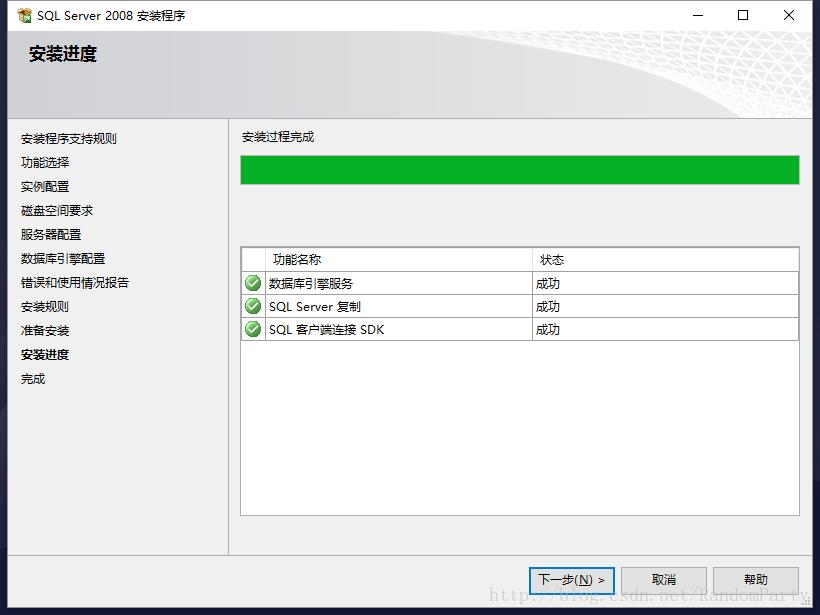Minimize the installer window

pyautogui.click(x=698, y=16)
